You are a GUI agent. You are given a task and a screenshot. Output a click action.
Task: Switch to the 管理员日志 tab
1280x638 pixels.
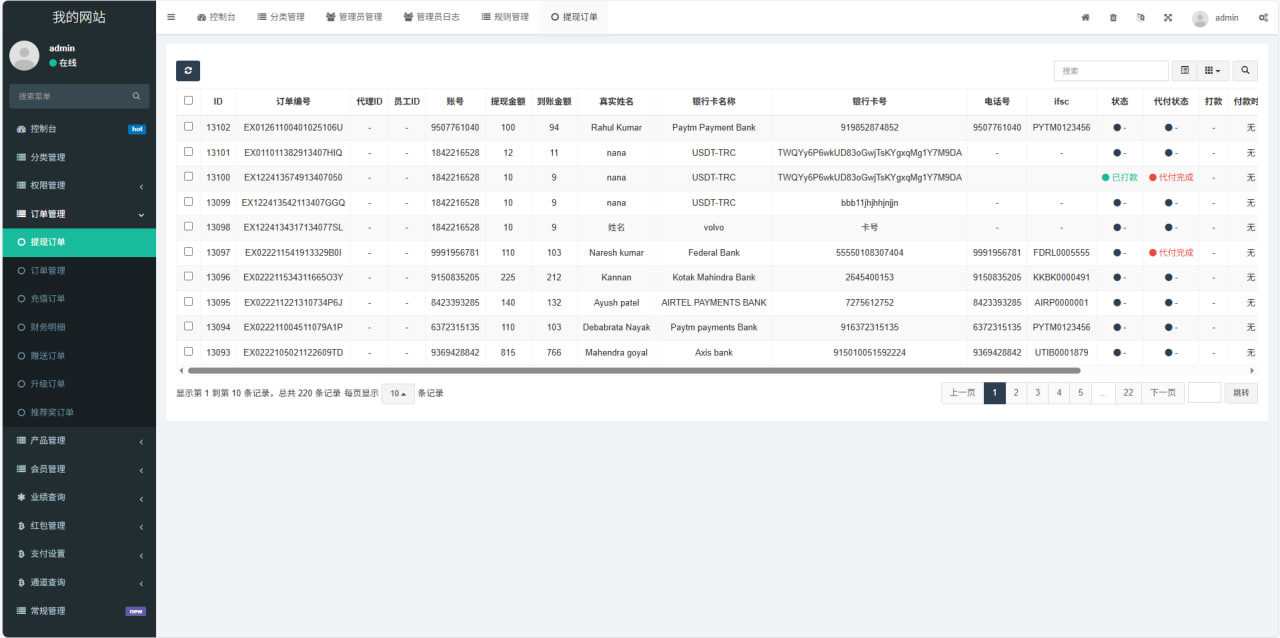(432, 17)
